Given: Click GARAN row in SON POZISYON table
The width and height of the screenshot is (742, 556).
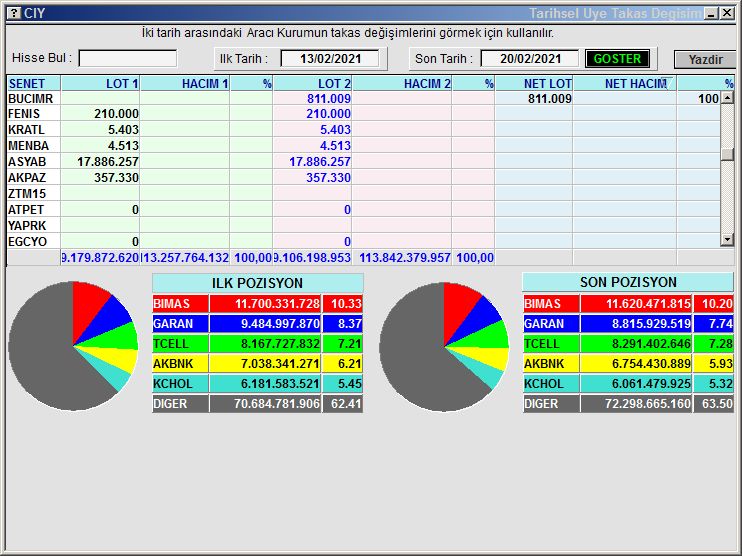Looking at the screenshot, I should point(628,324).
